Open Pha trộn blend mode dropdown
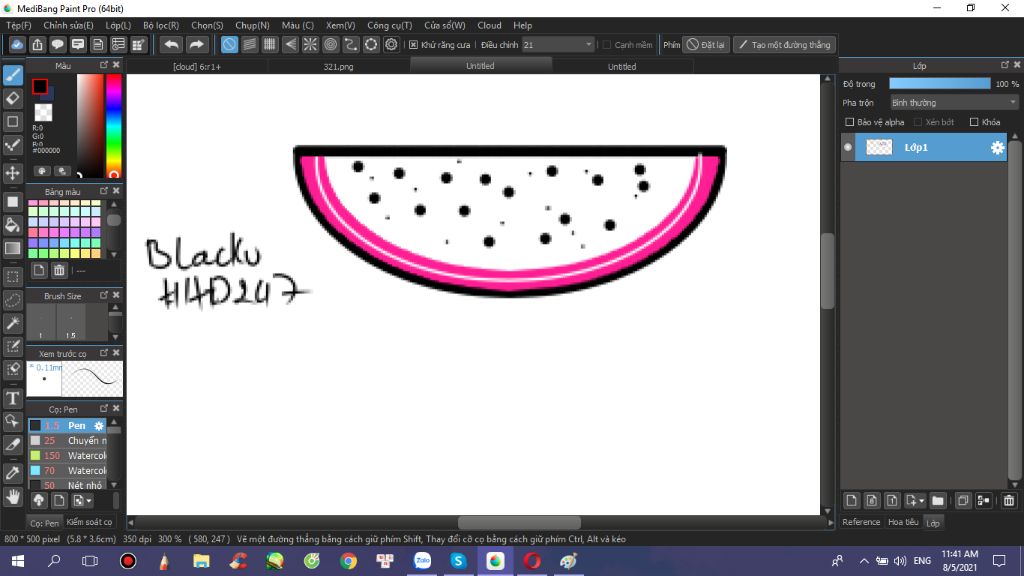 tap(954, 103)
